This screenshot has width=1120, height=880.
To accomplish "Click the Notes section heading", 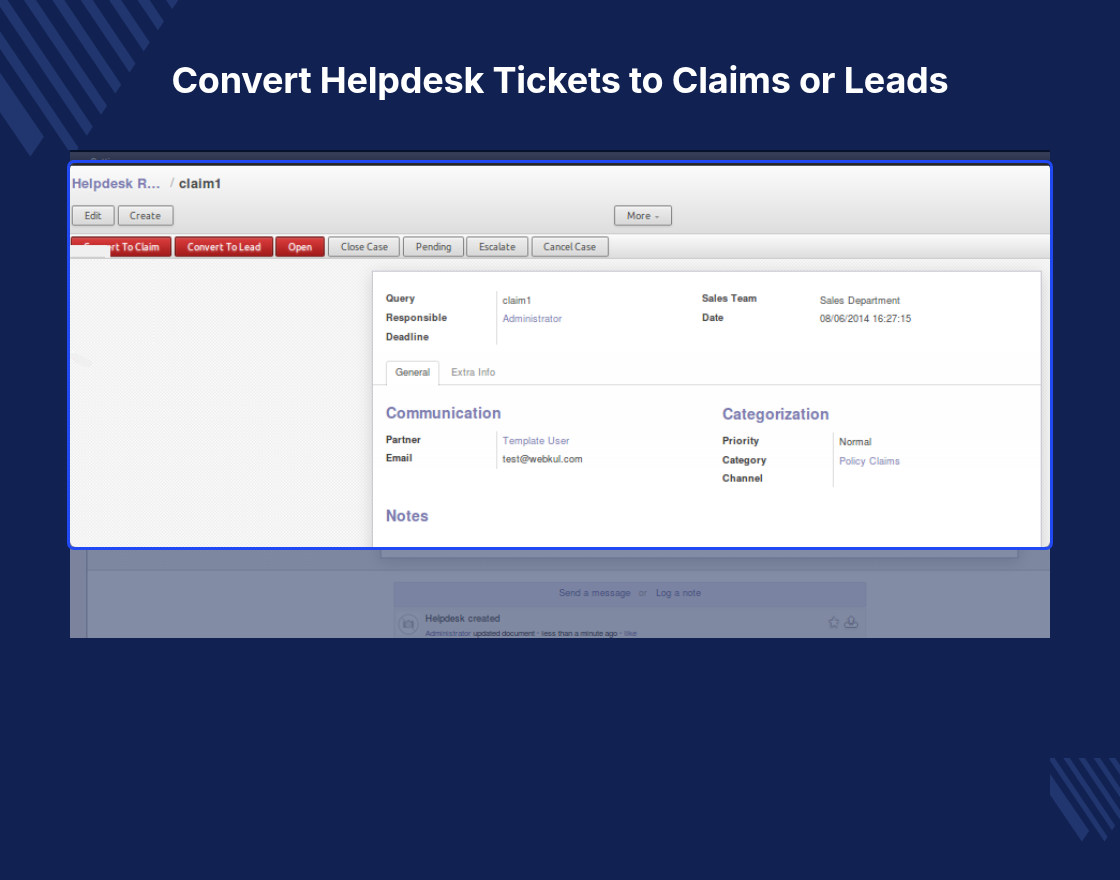I will [x=406, y=516].
